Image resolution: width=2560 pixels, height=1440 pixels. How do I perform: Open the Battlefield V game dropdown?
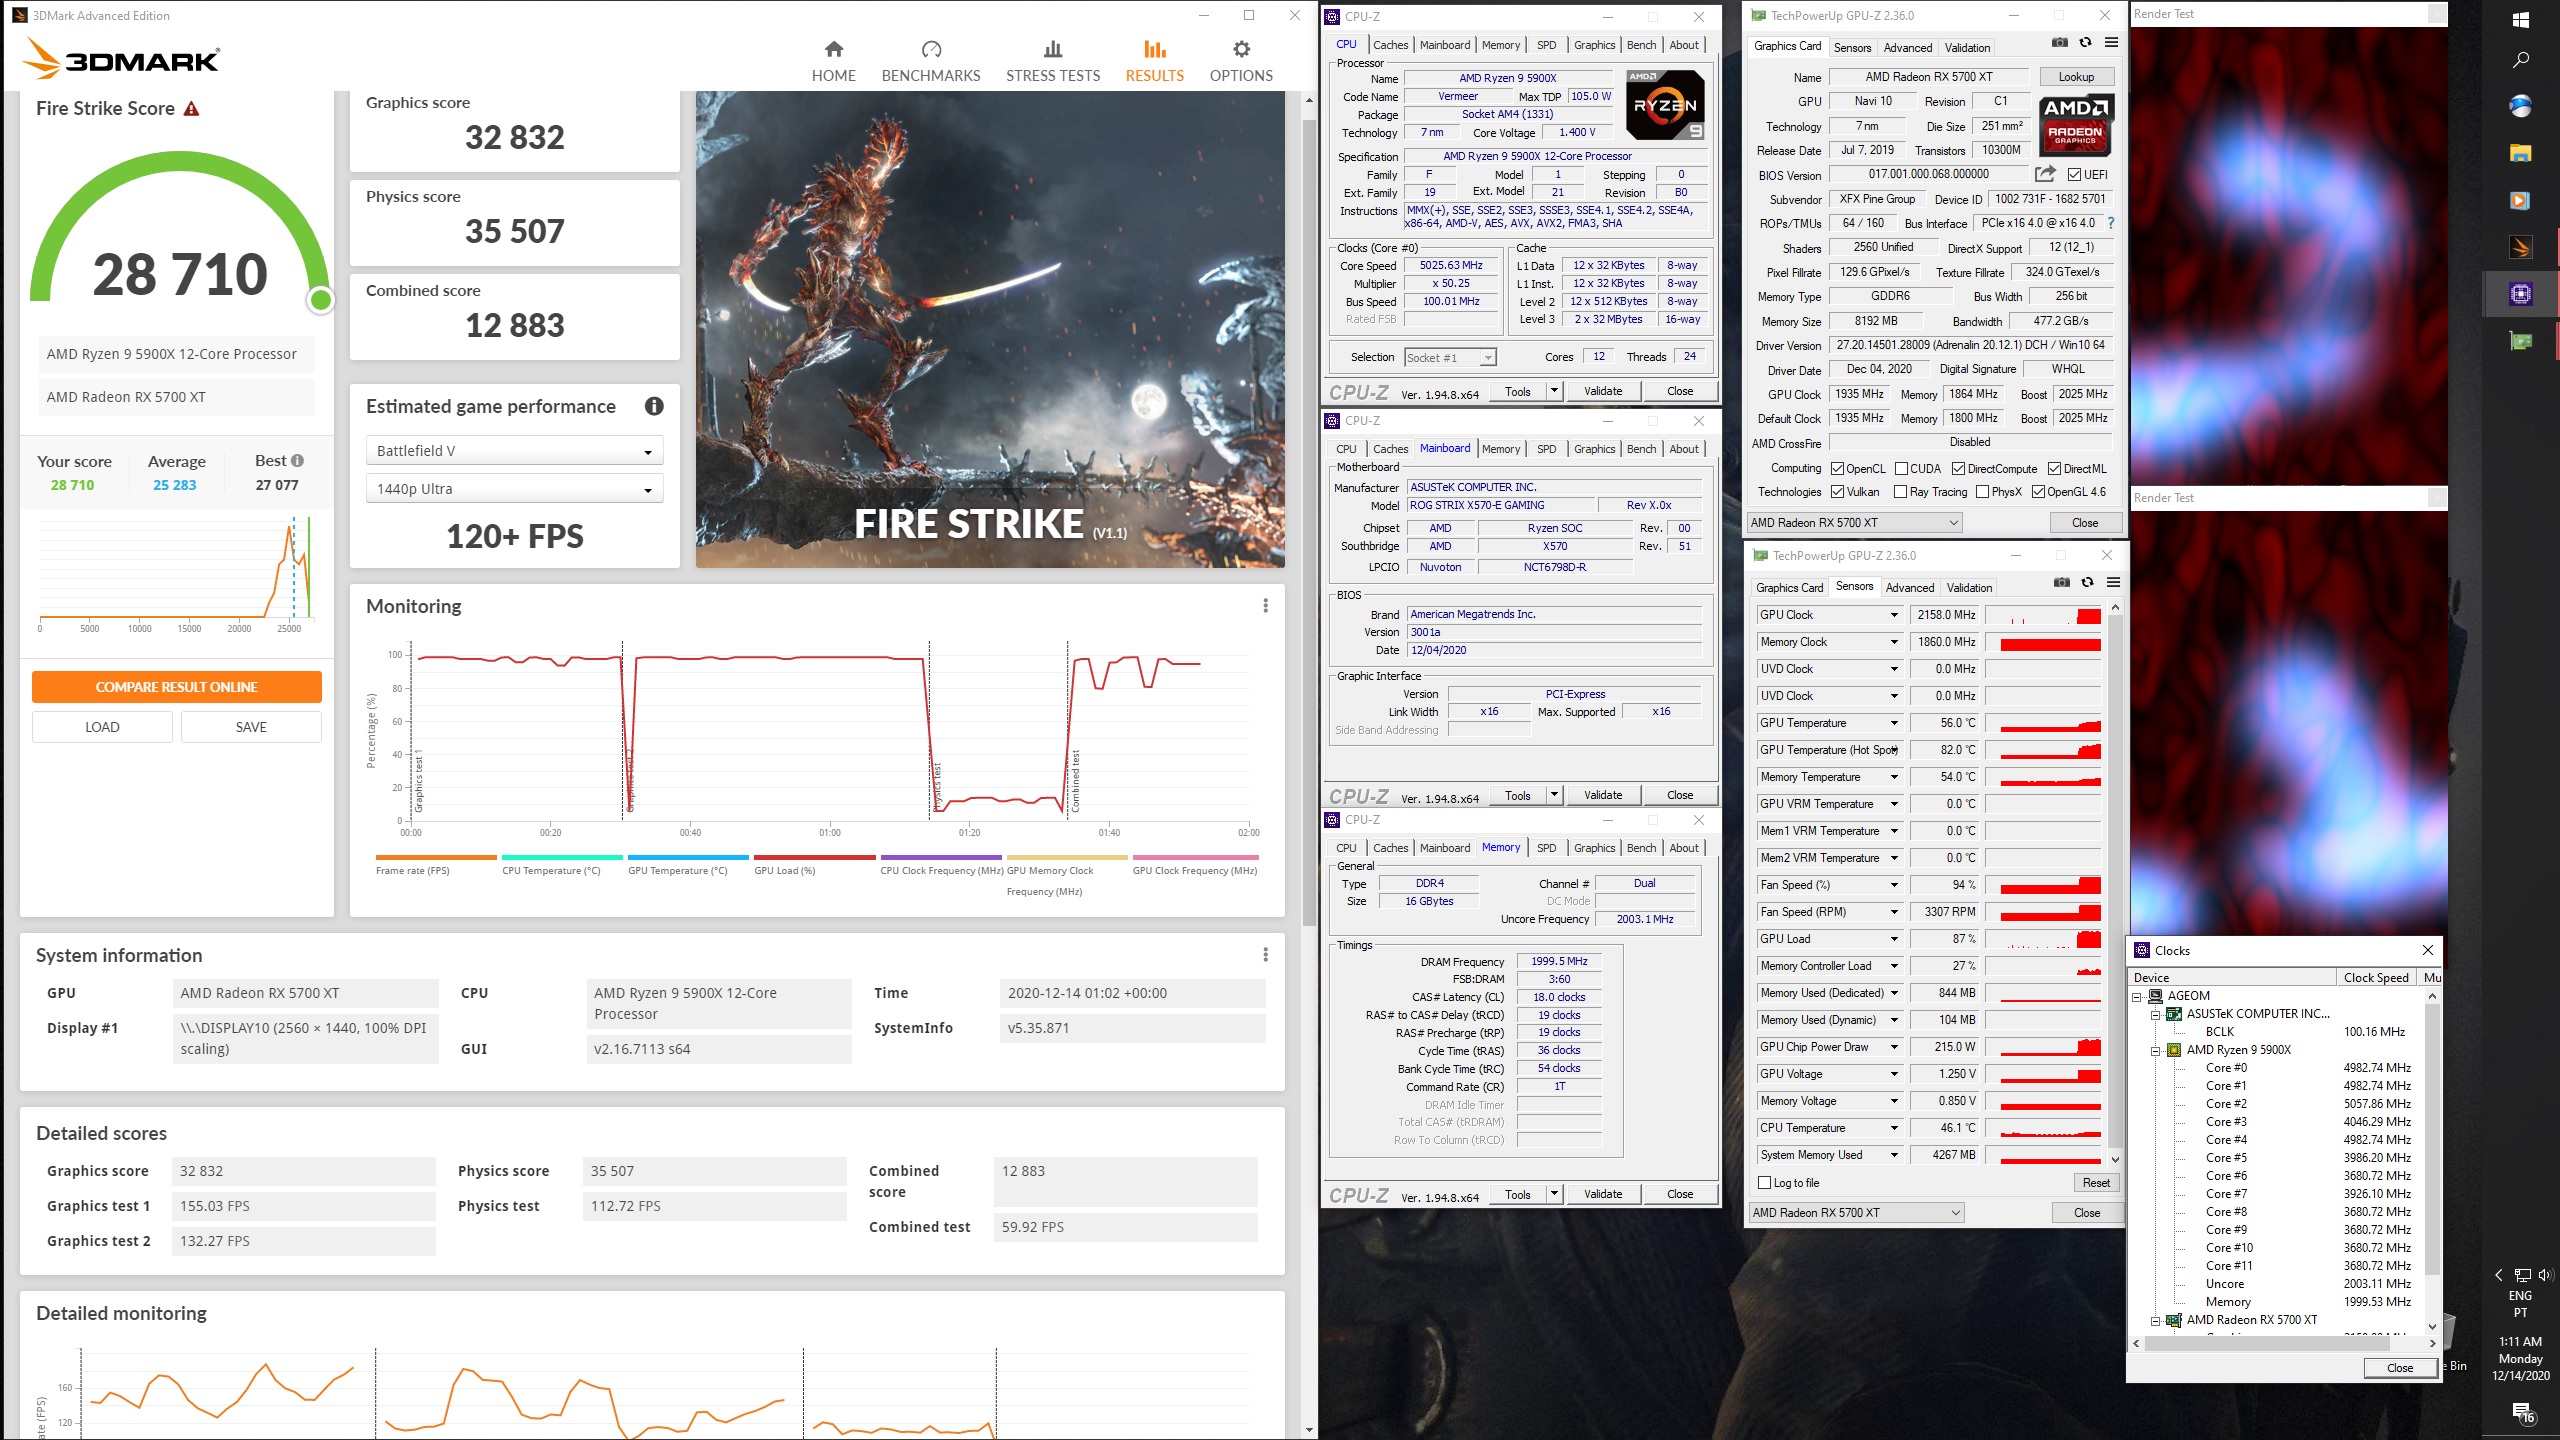514,451
